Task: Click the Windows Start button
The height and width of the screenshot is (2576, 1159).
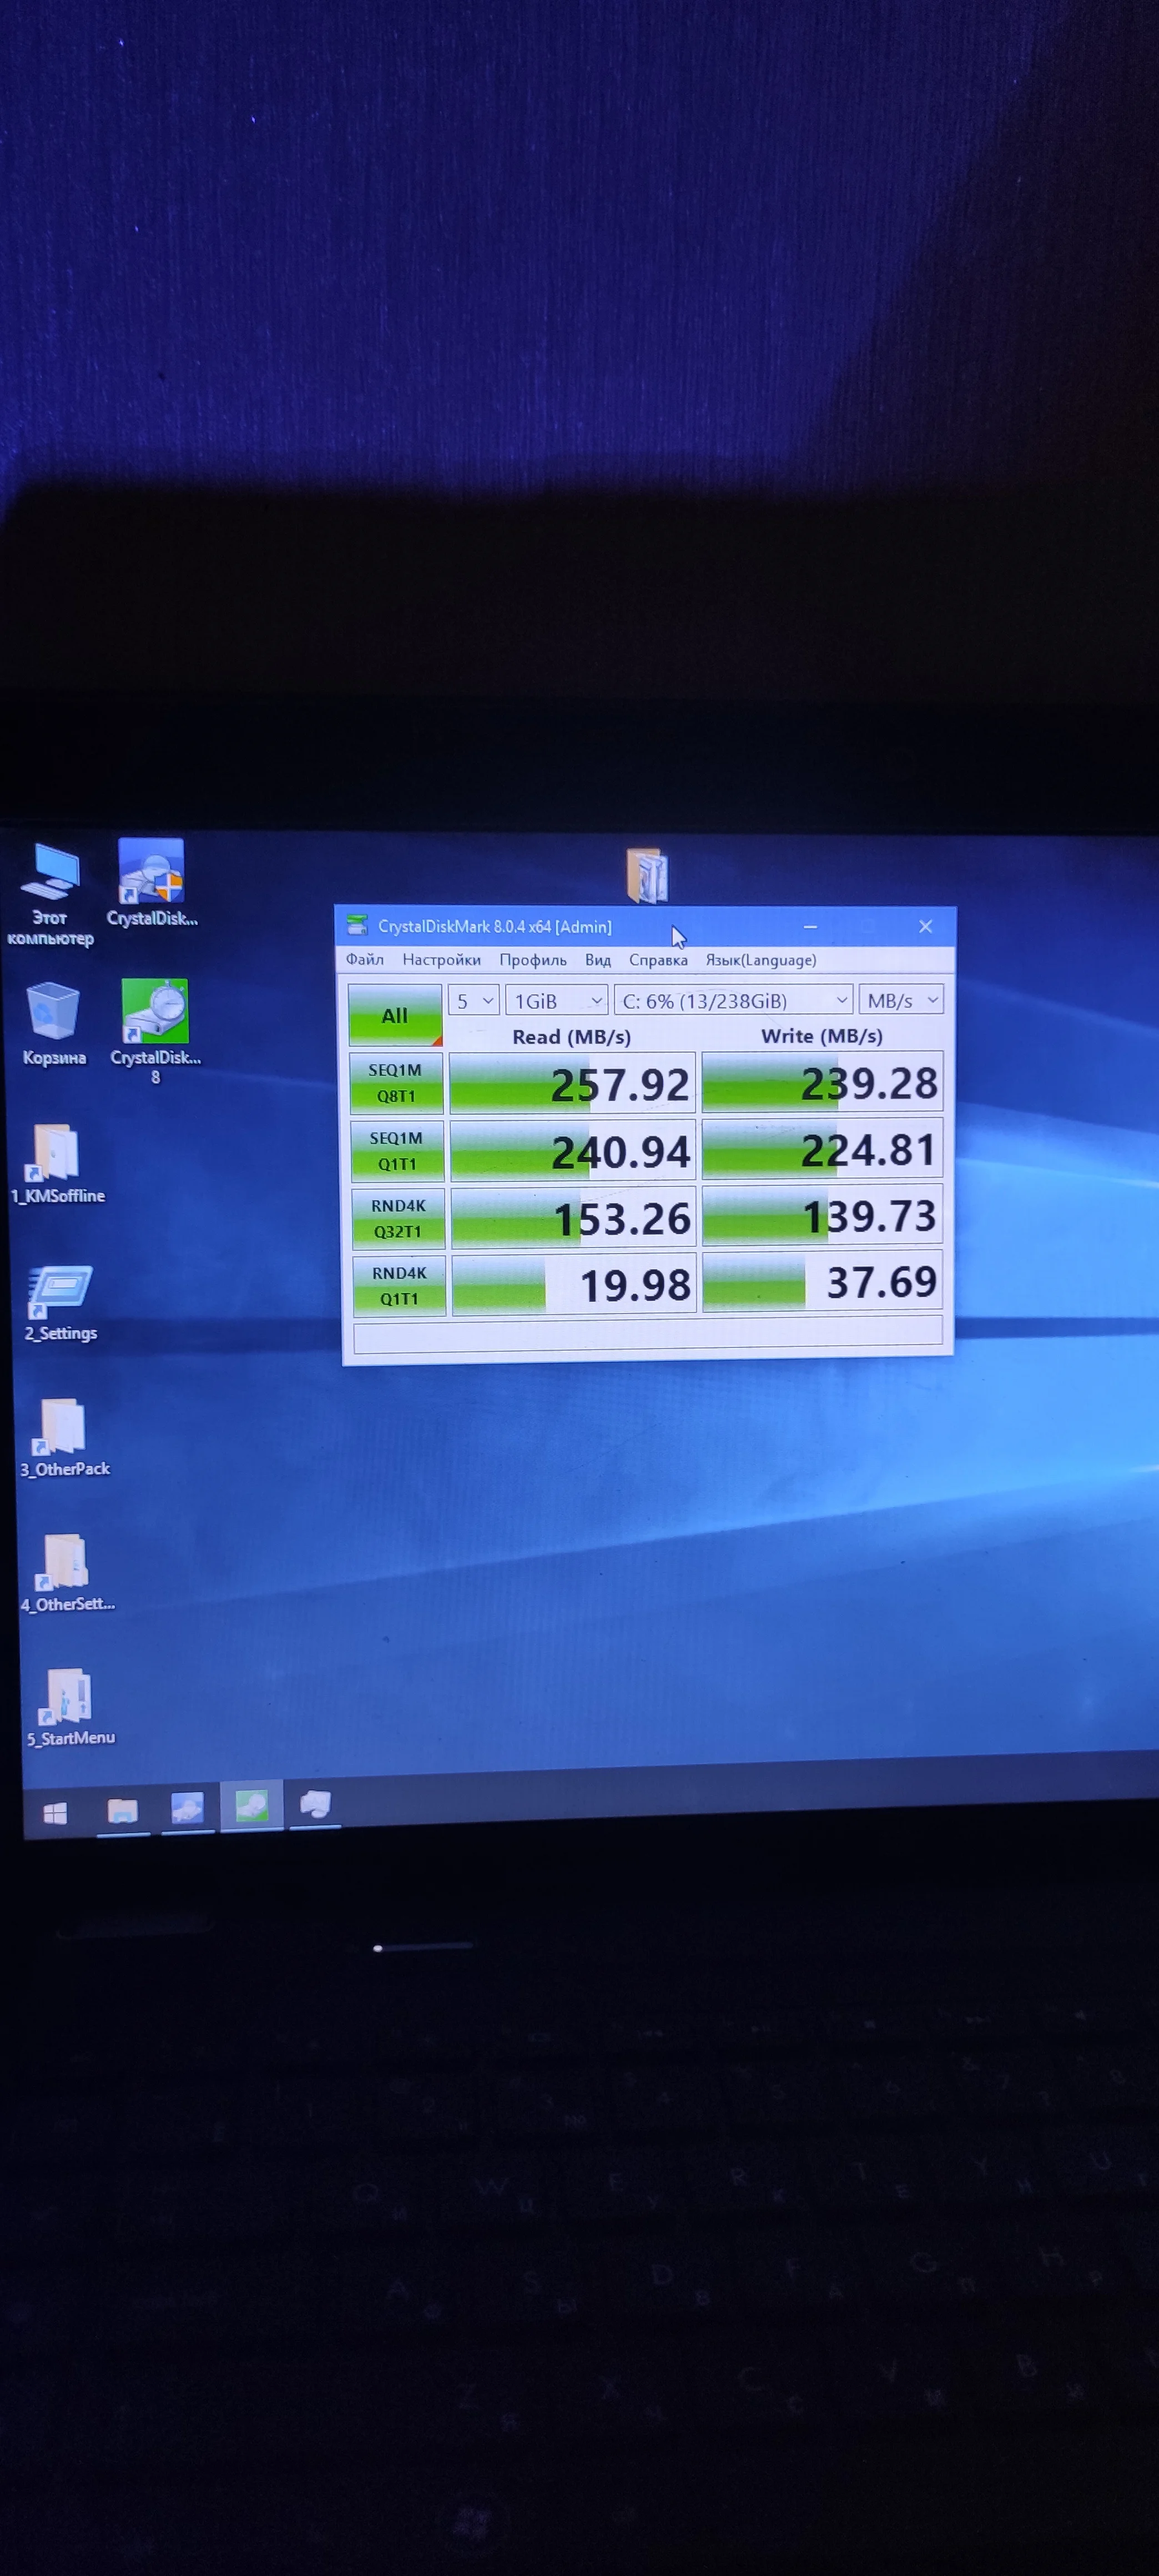Action: coord(55,1813)
